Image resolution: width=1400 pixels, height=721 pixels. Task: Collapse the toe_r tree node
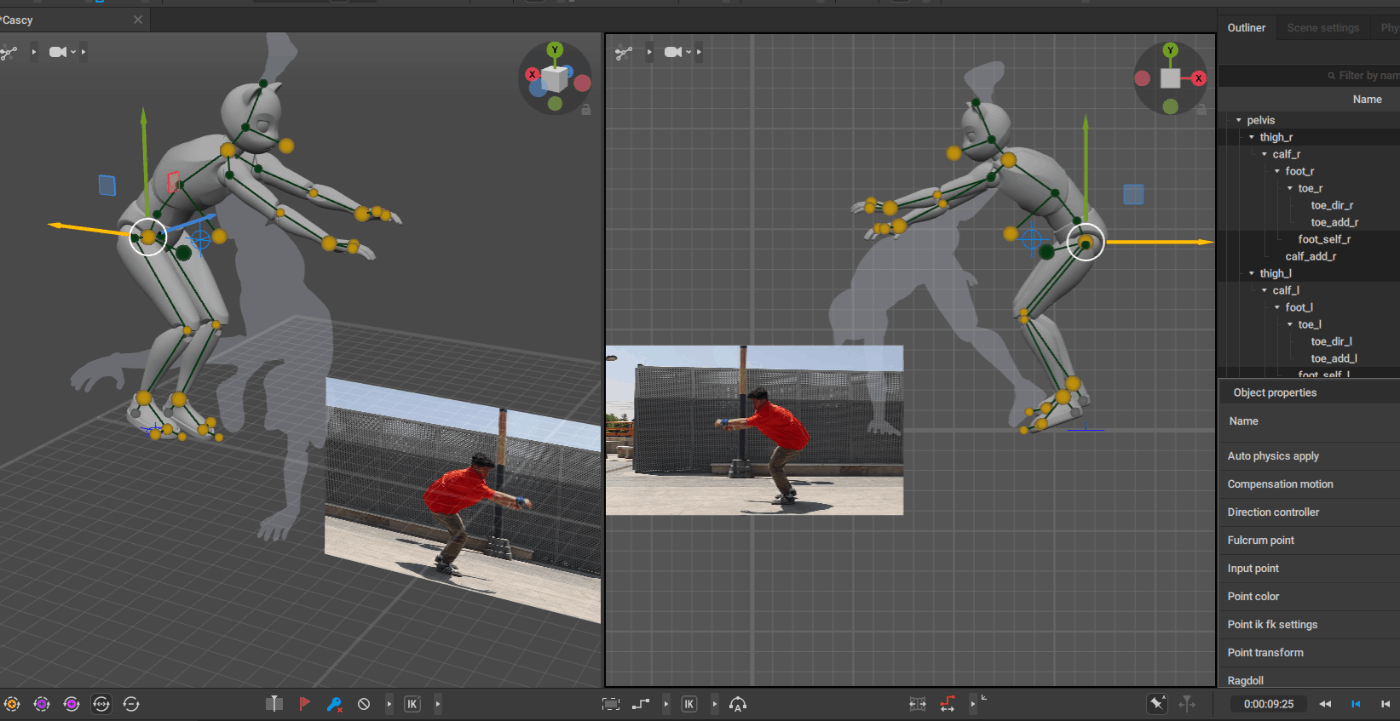click(x=1290, y=188)
